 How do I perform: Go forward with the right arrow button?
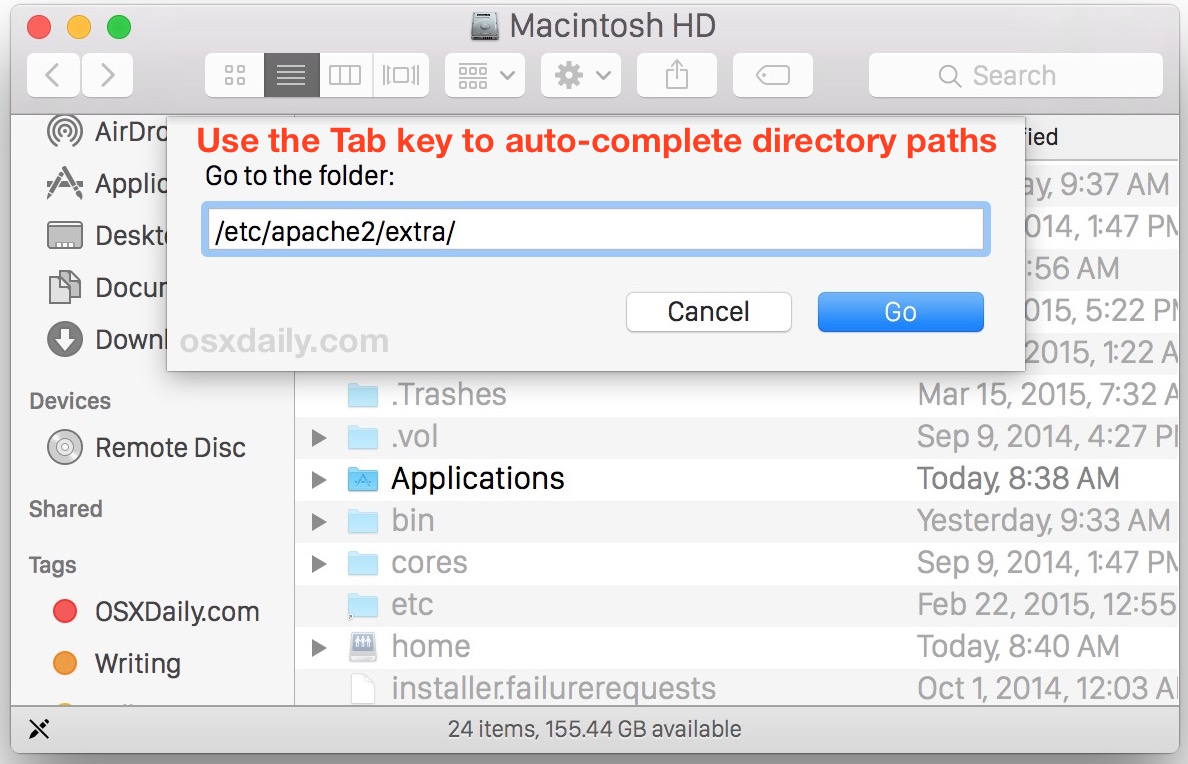(108, 75)
